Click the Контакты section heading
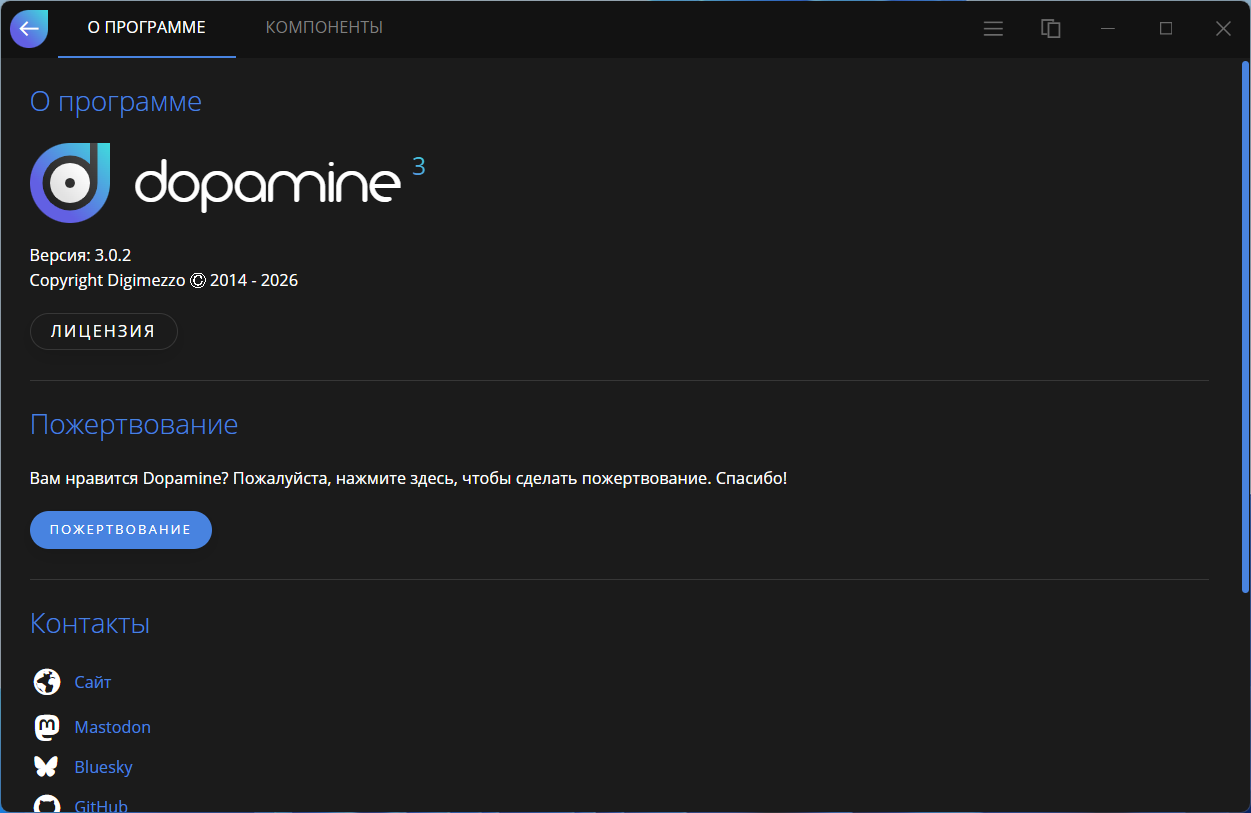The height and width of the screenshot is (813, 1251). 90,623
